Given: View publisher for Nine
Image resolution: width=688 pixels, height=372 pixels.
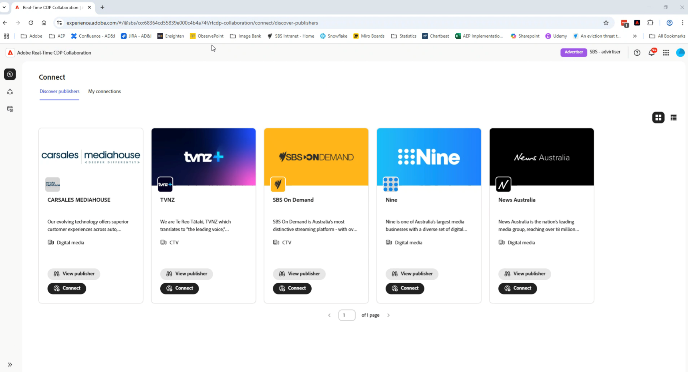Looking at the screenshot, I should tap(412, 274).
